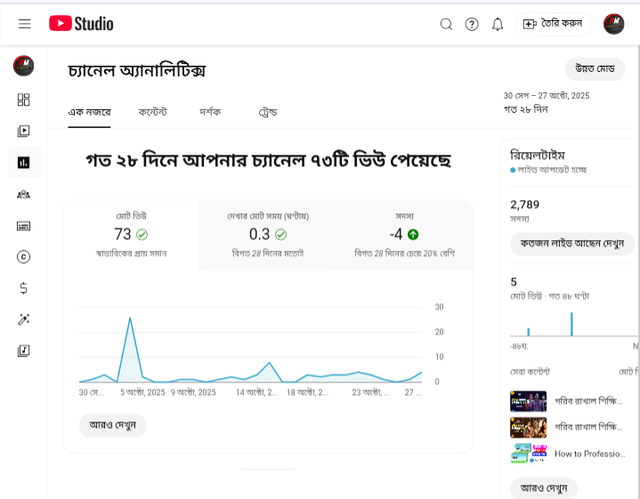Viewport: 640px width, 499px height.
Task: Click green check icon beside 73 views
Action: [x=142, y=235]
